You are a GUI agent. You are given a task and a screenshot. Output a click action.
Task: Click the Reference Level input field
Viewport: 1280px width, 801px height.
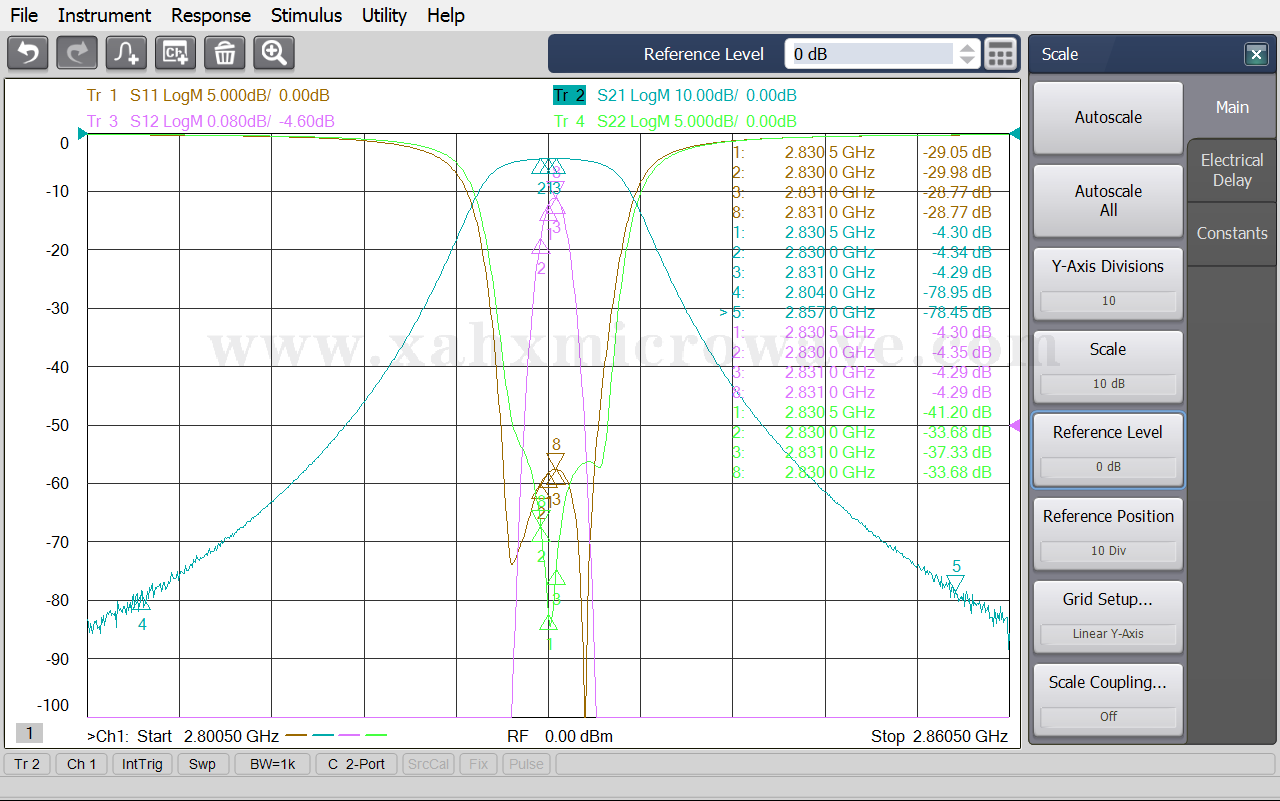click(x=870, y=54)
